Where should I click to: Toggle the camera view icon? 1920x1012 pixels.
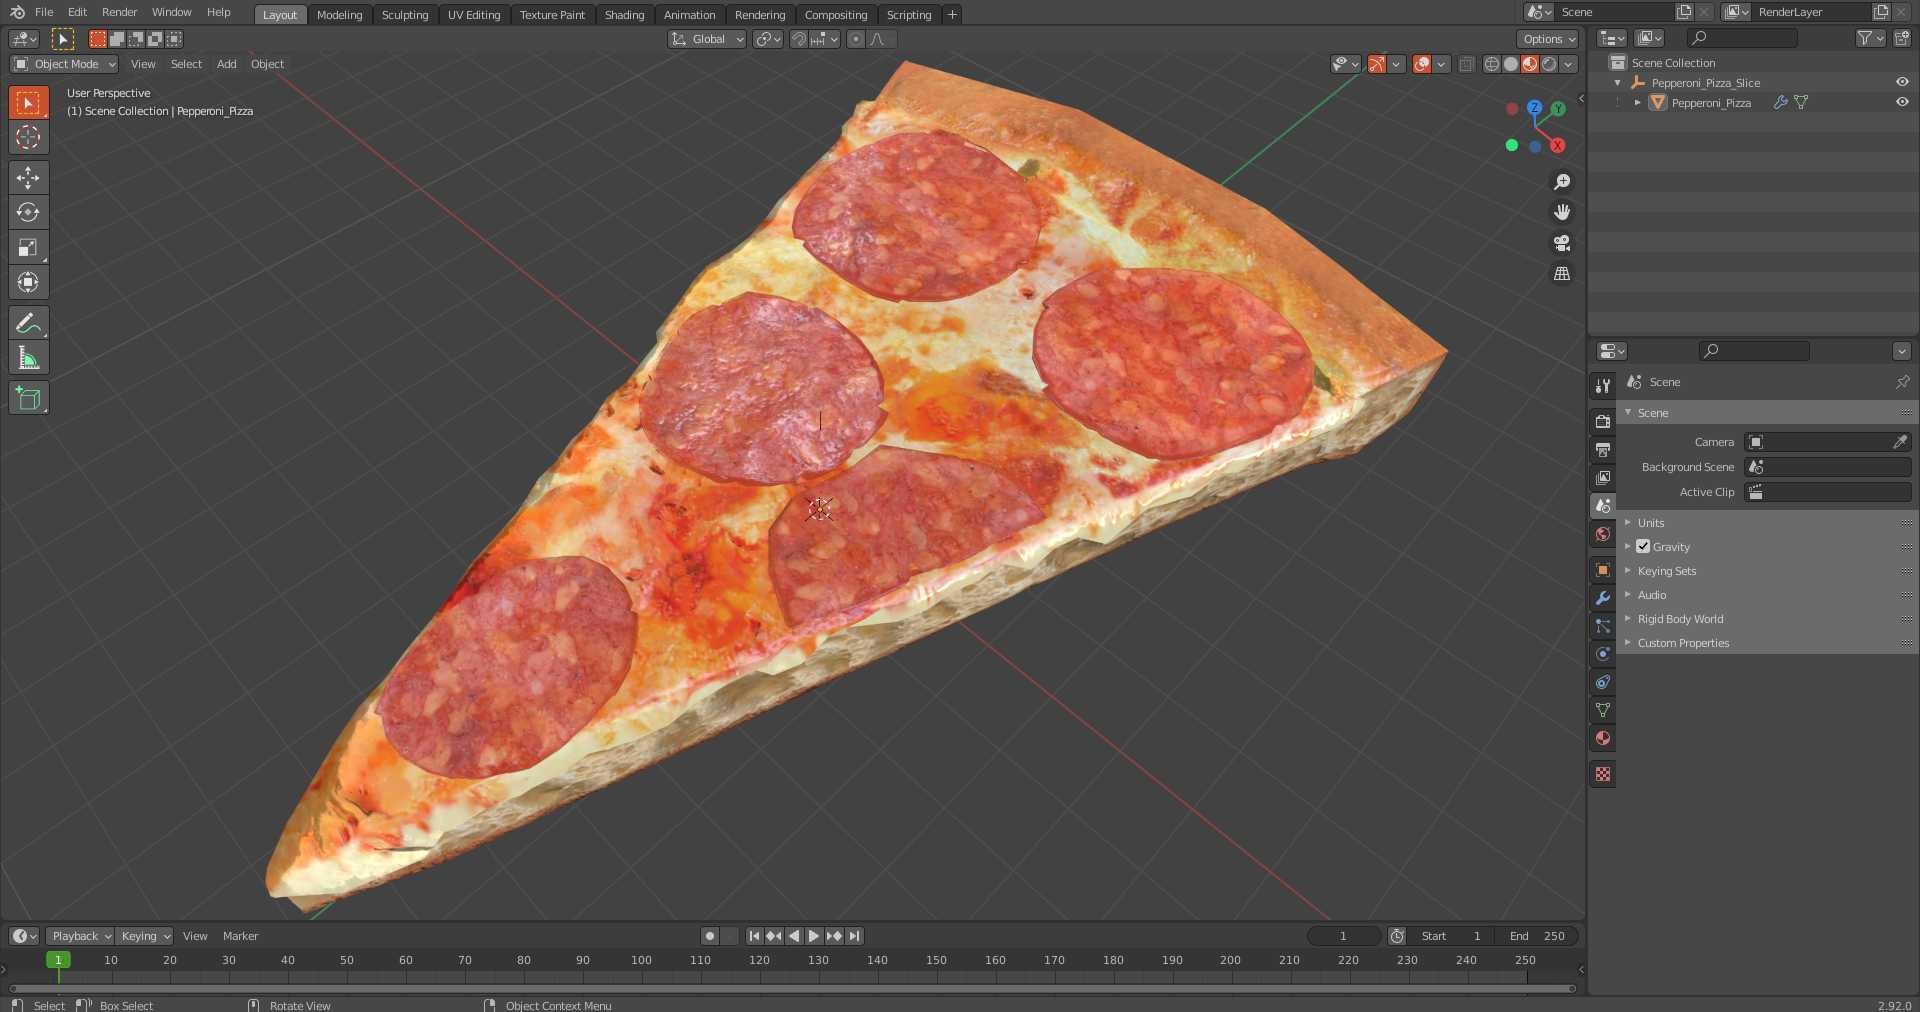(x=1561, y=243)
